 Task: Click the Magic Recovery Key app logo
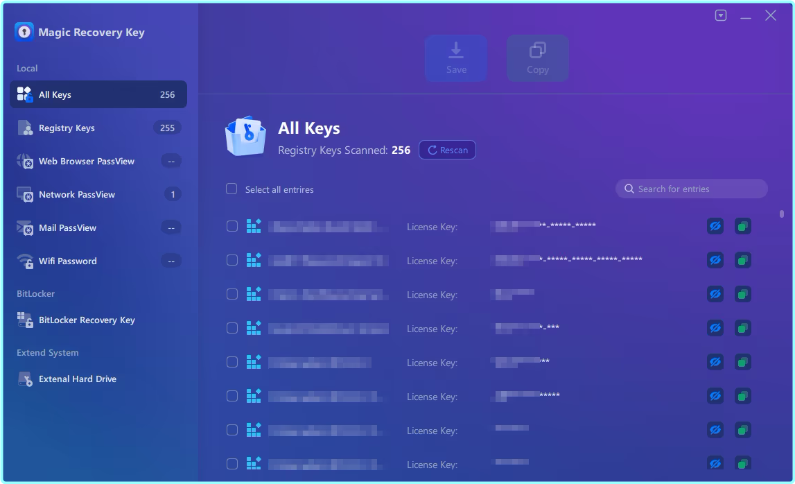pos(24,32)
